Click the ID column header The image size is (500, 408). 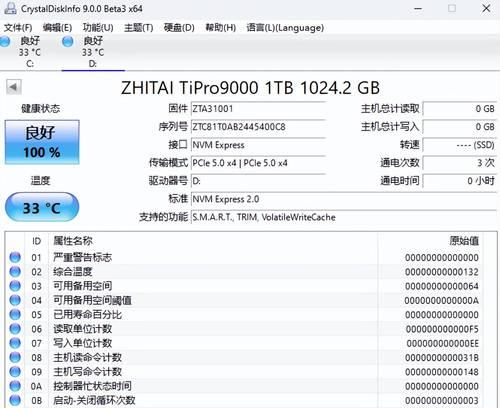37,241
